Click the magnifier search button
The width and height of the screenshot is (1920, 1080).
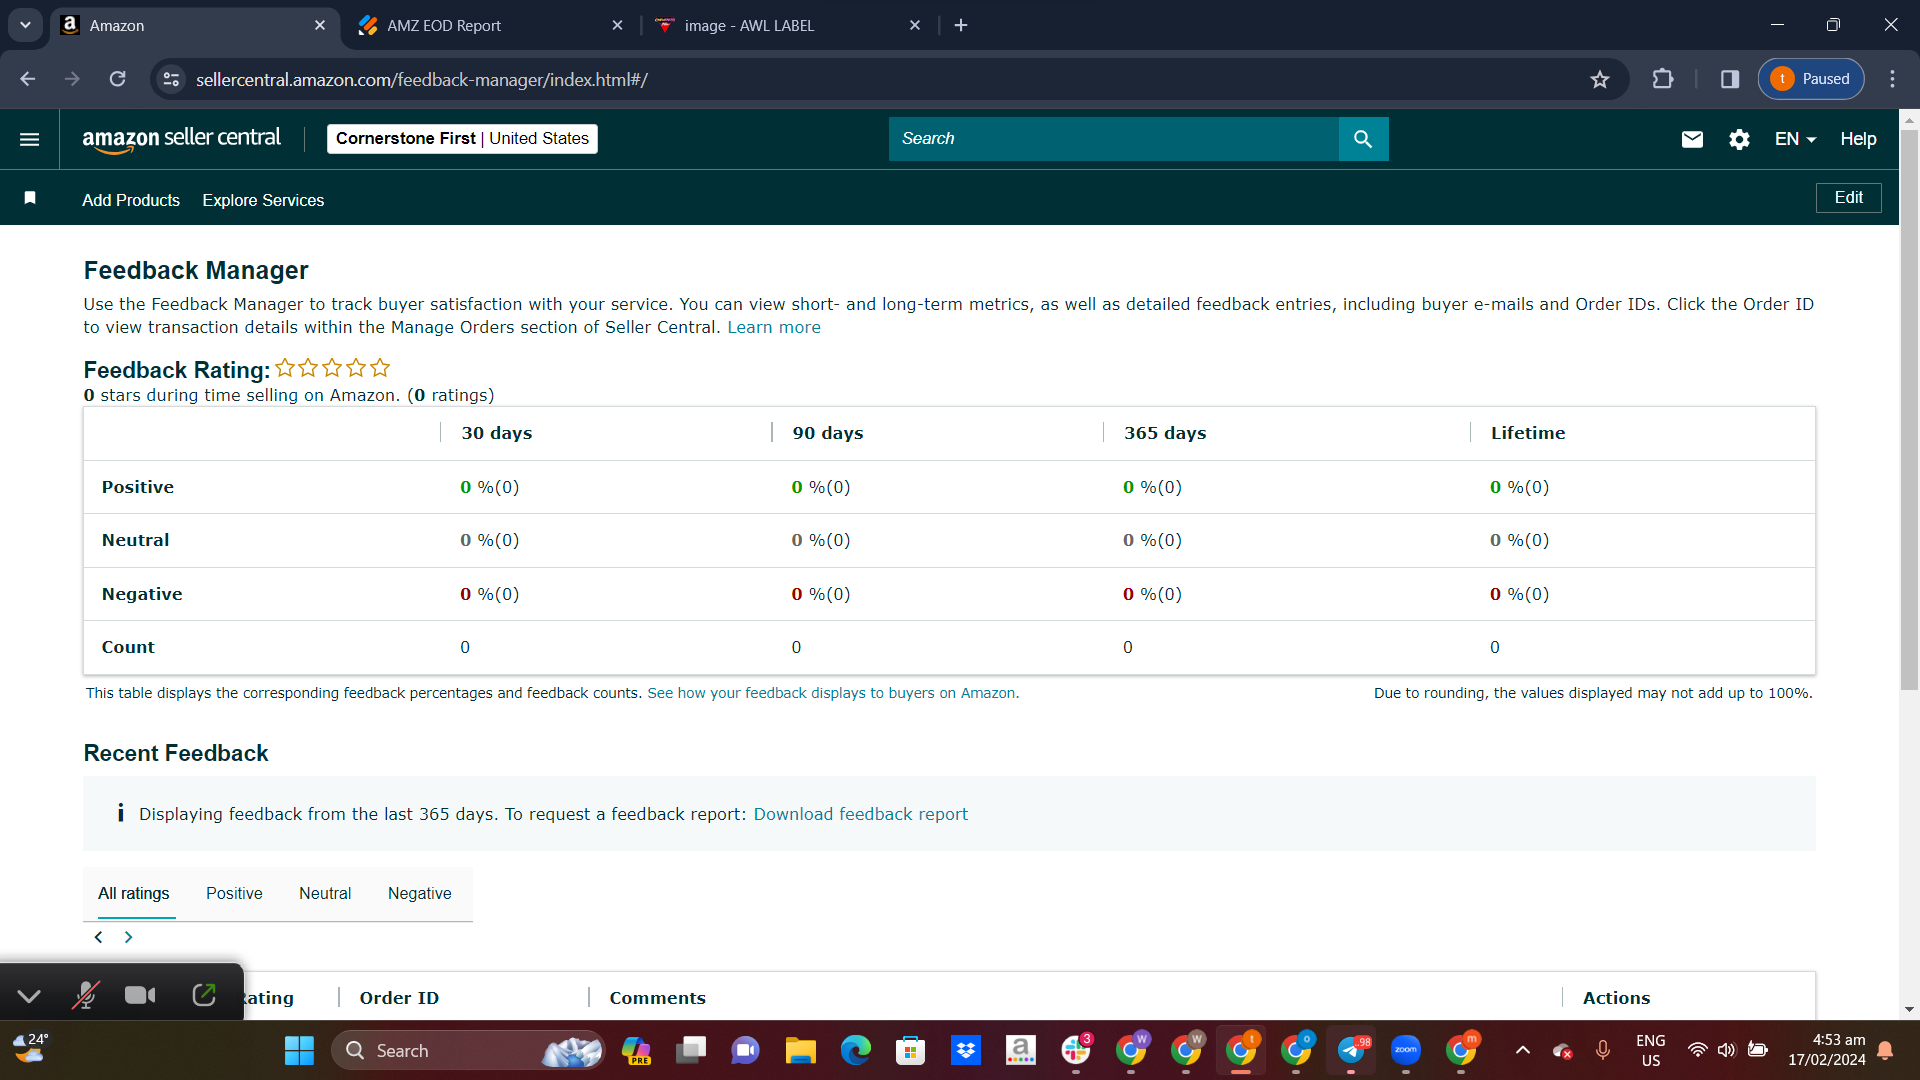tap(1363, 139)
